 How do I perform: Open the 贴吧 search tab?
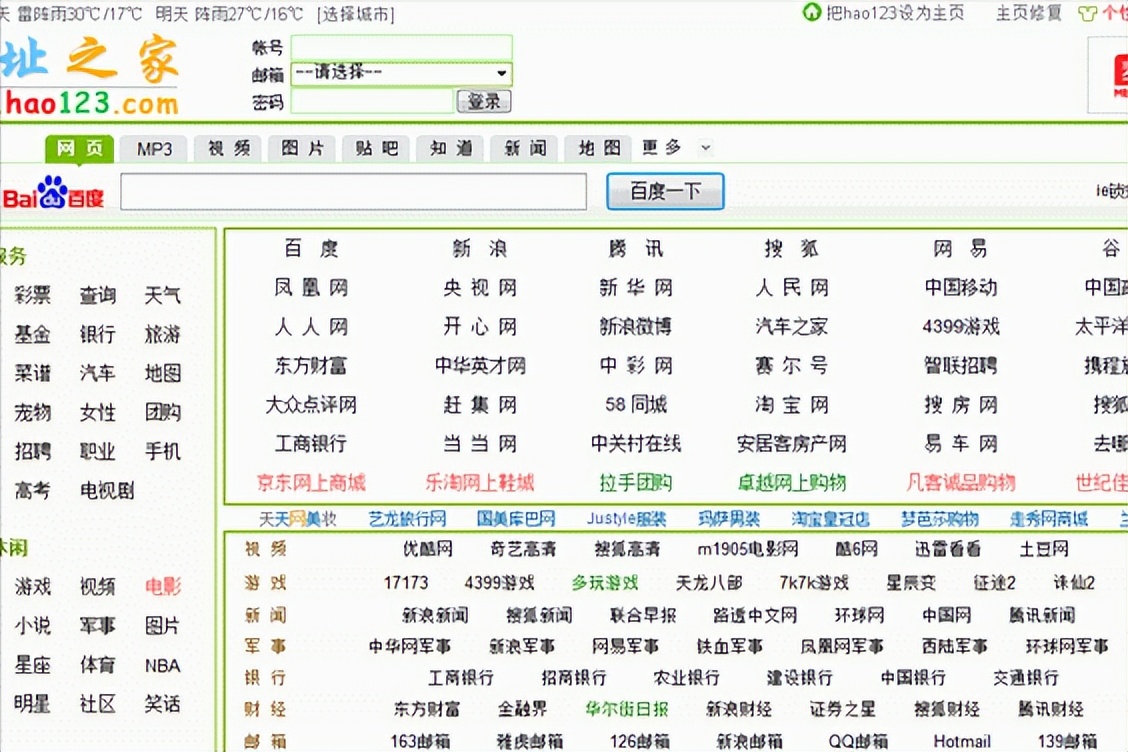376,148
